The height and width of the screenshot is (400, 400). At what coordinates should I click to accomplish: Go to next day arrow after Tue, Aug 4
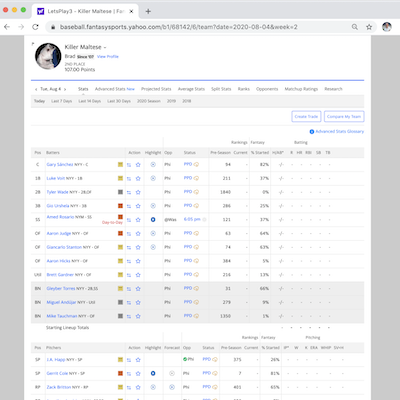coord(65,89)
